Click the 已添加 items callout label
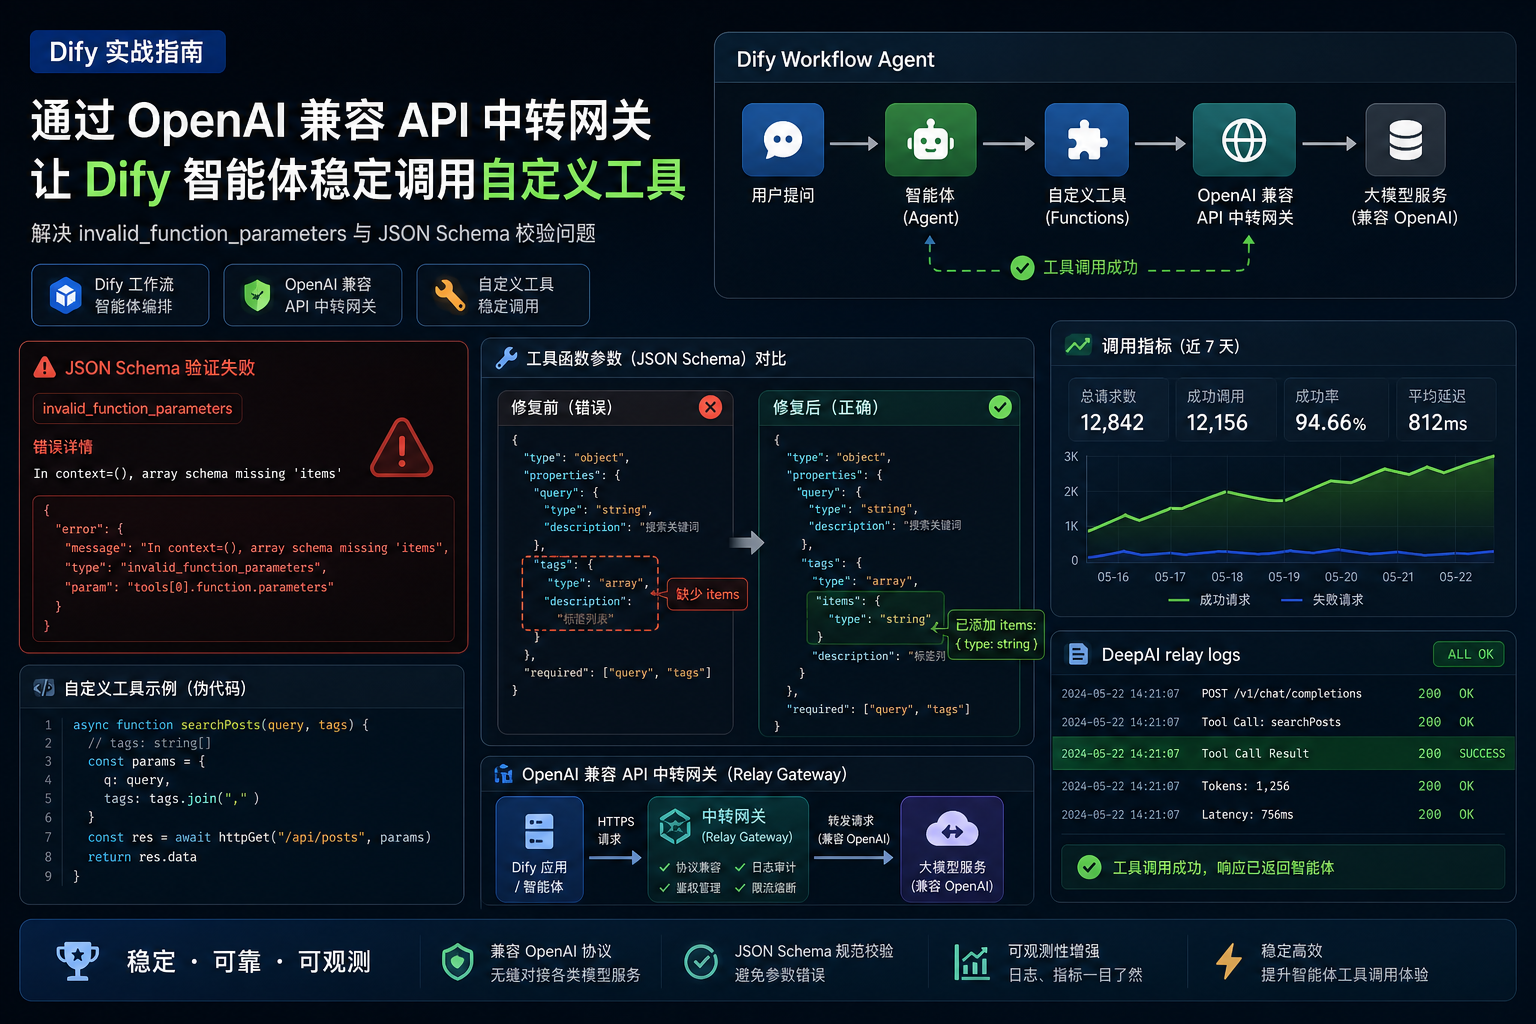Image resolution: width=1536 pixels, height=1024 pixels. [x=996, y=634]
